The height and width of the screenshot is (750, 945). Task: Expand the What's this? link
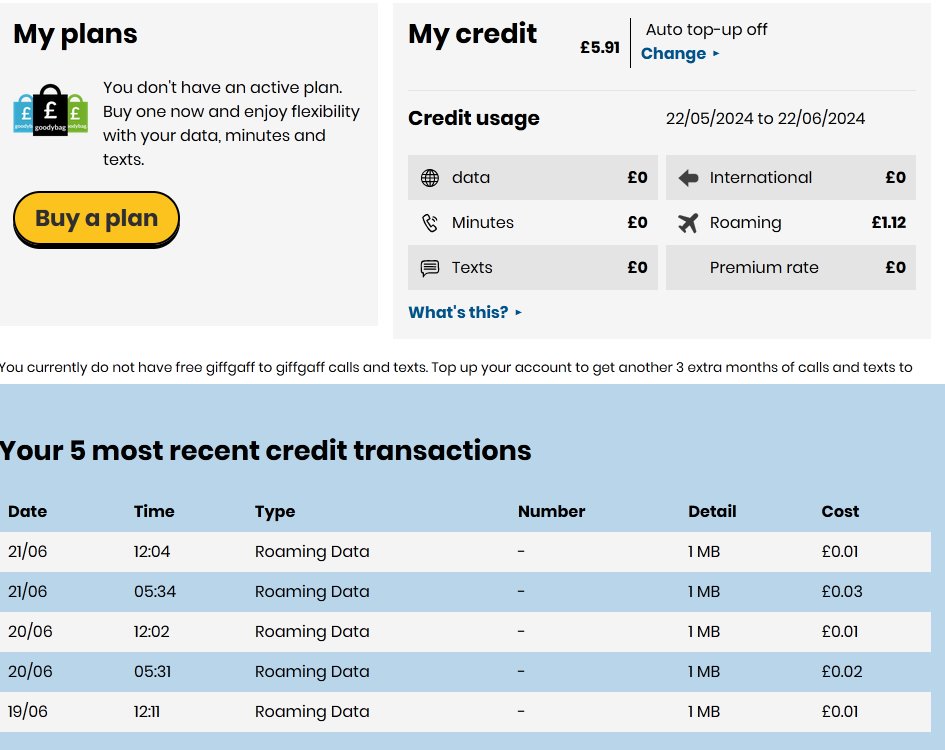pyautogui.click(x=465, y=312)
